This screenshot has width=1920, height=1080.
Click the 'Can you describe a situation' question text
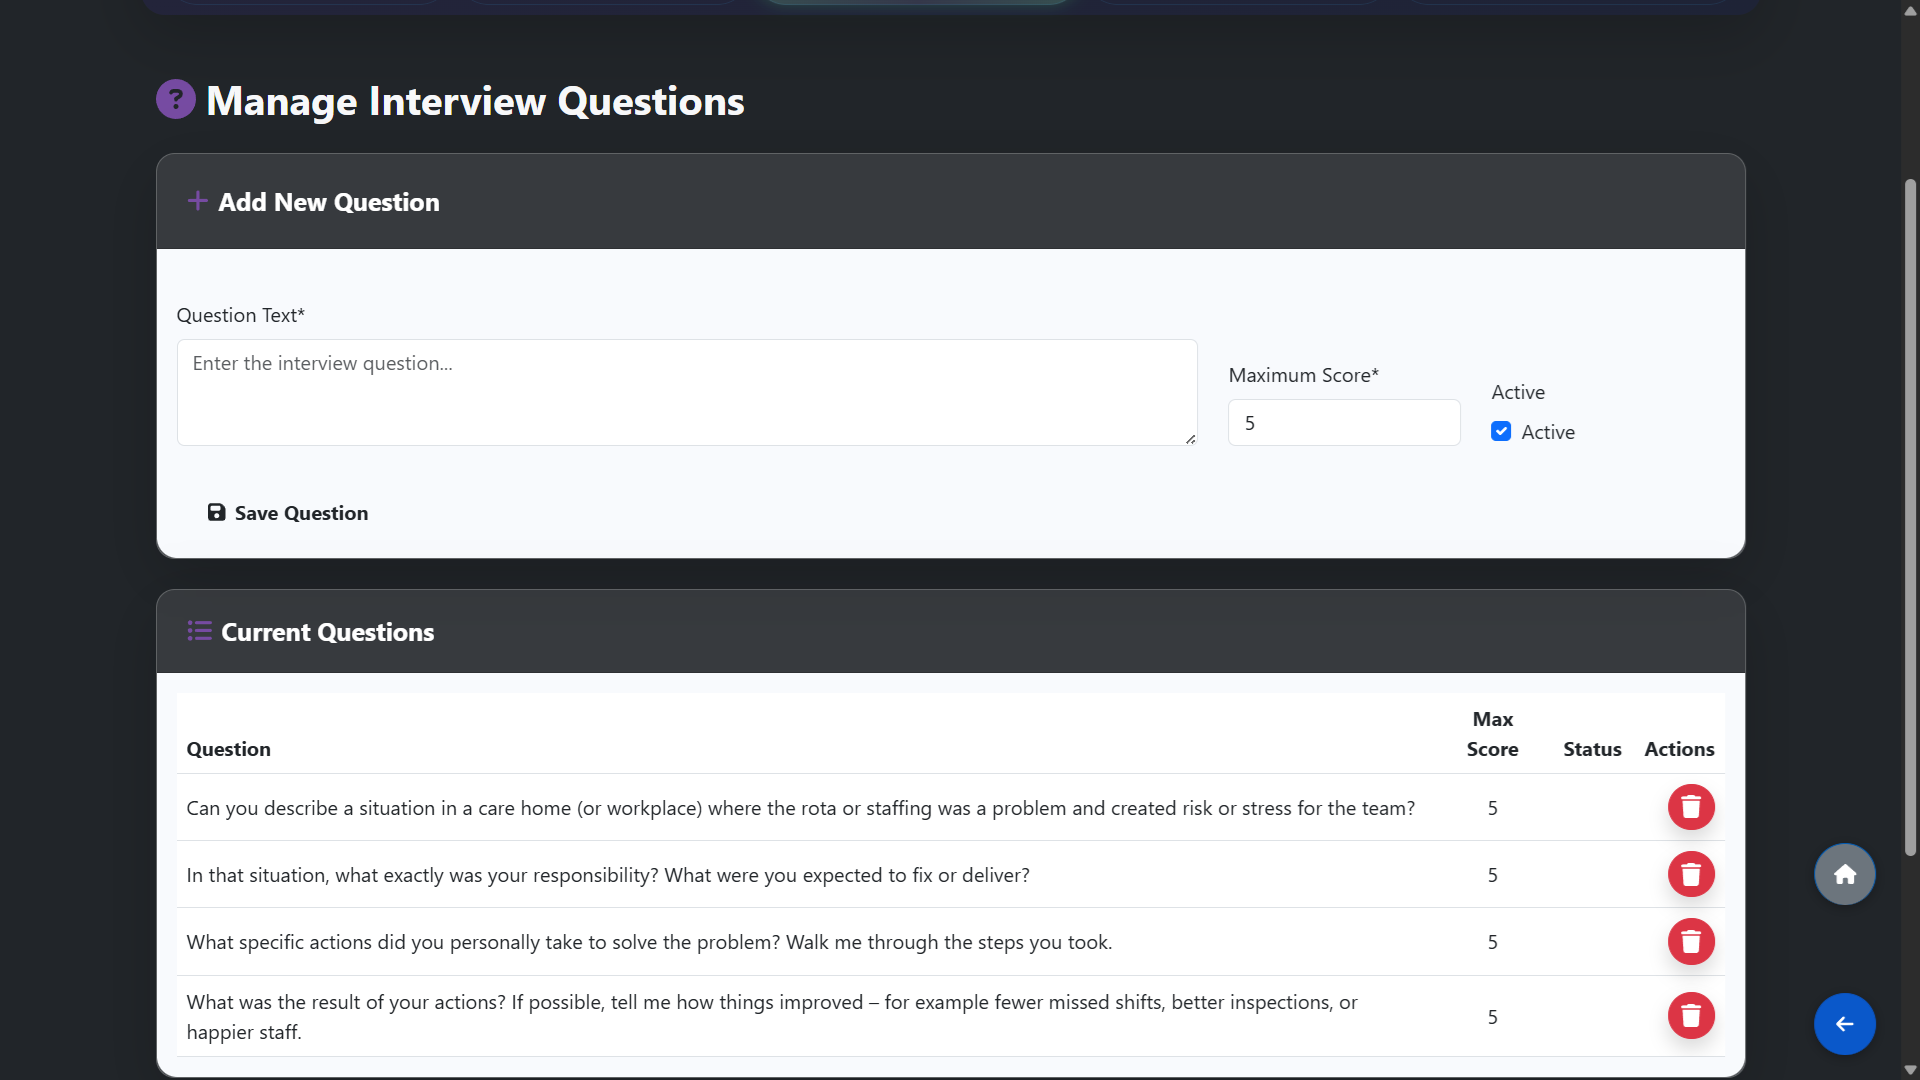pyautogui.click(x=800, y=808)
